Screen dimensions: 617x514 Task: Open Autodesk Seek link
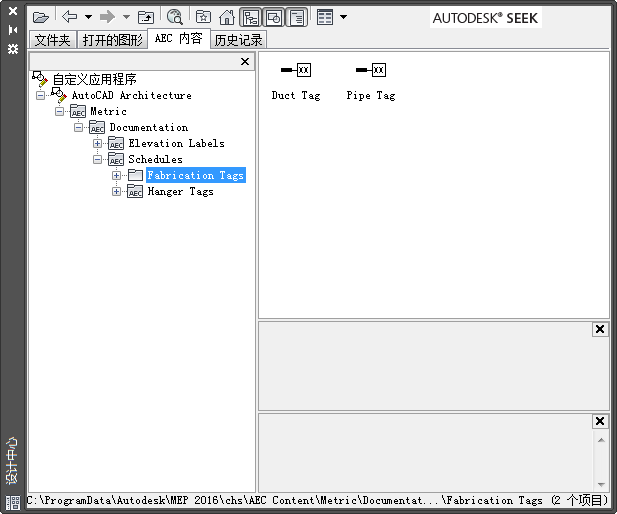coord(485,18)
